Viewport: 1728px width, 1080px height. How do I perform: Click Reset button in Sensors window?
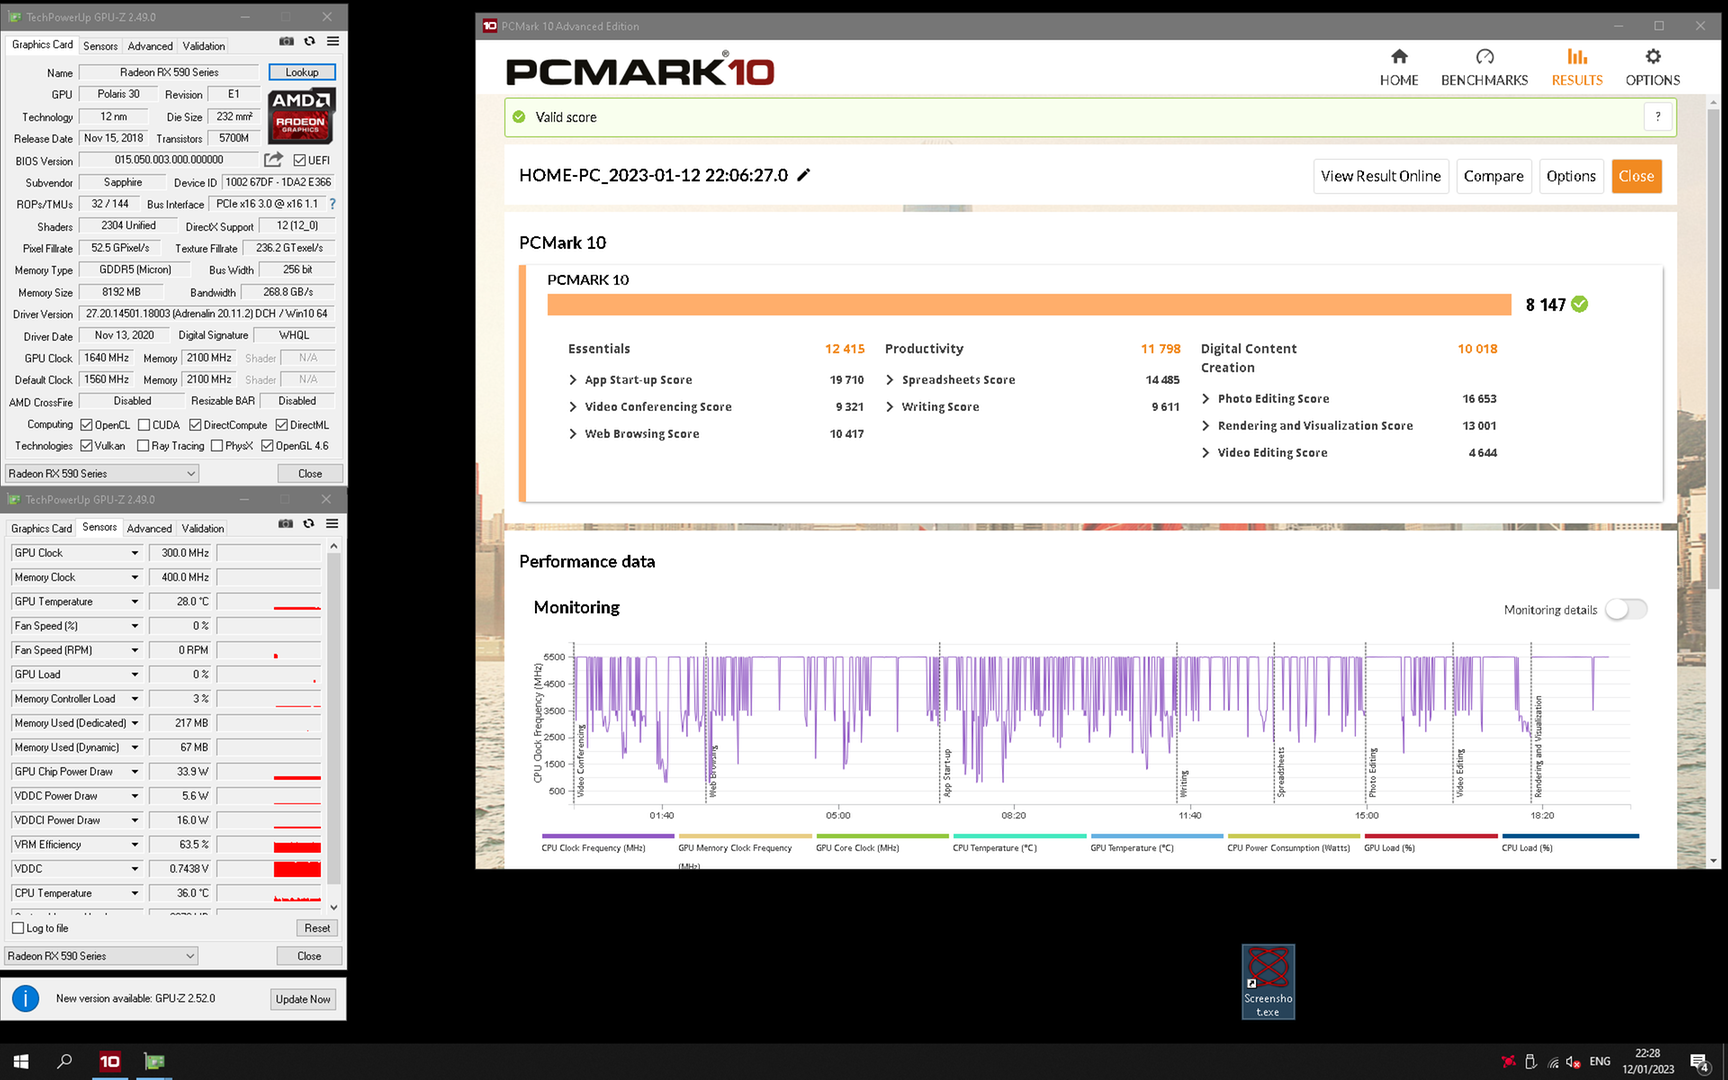point(317,928)
